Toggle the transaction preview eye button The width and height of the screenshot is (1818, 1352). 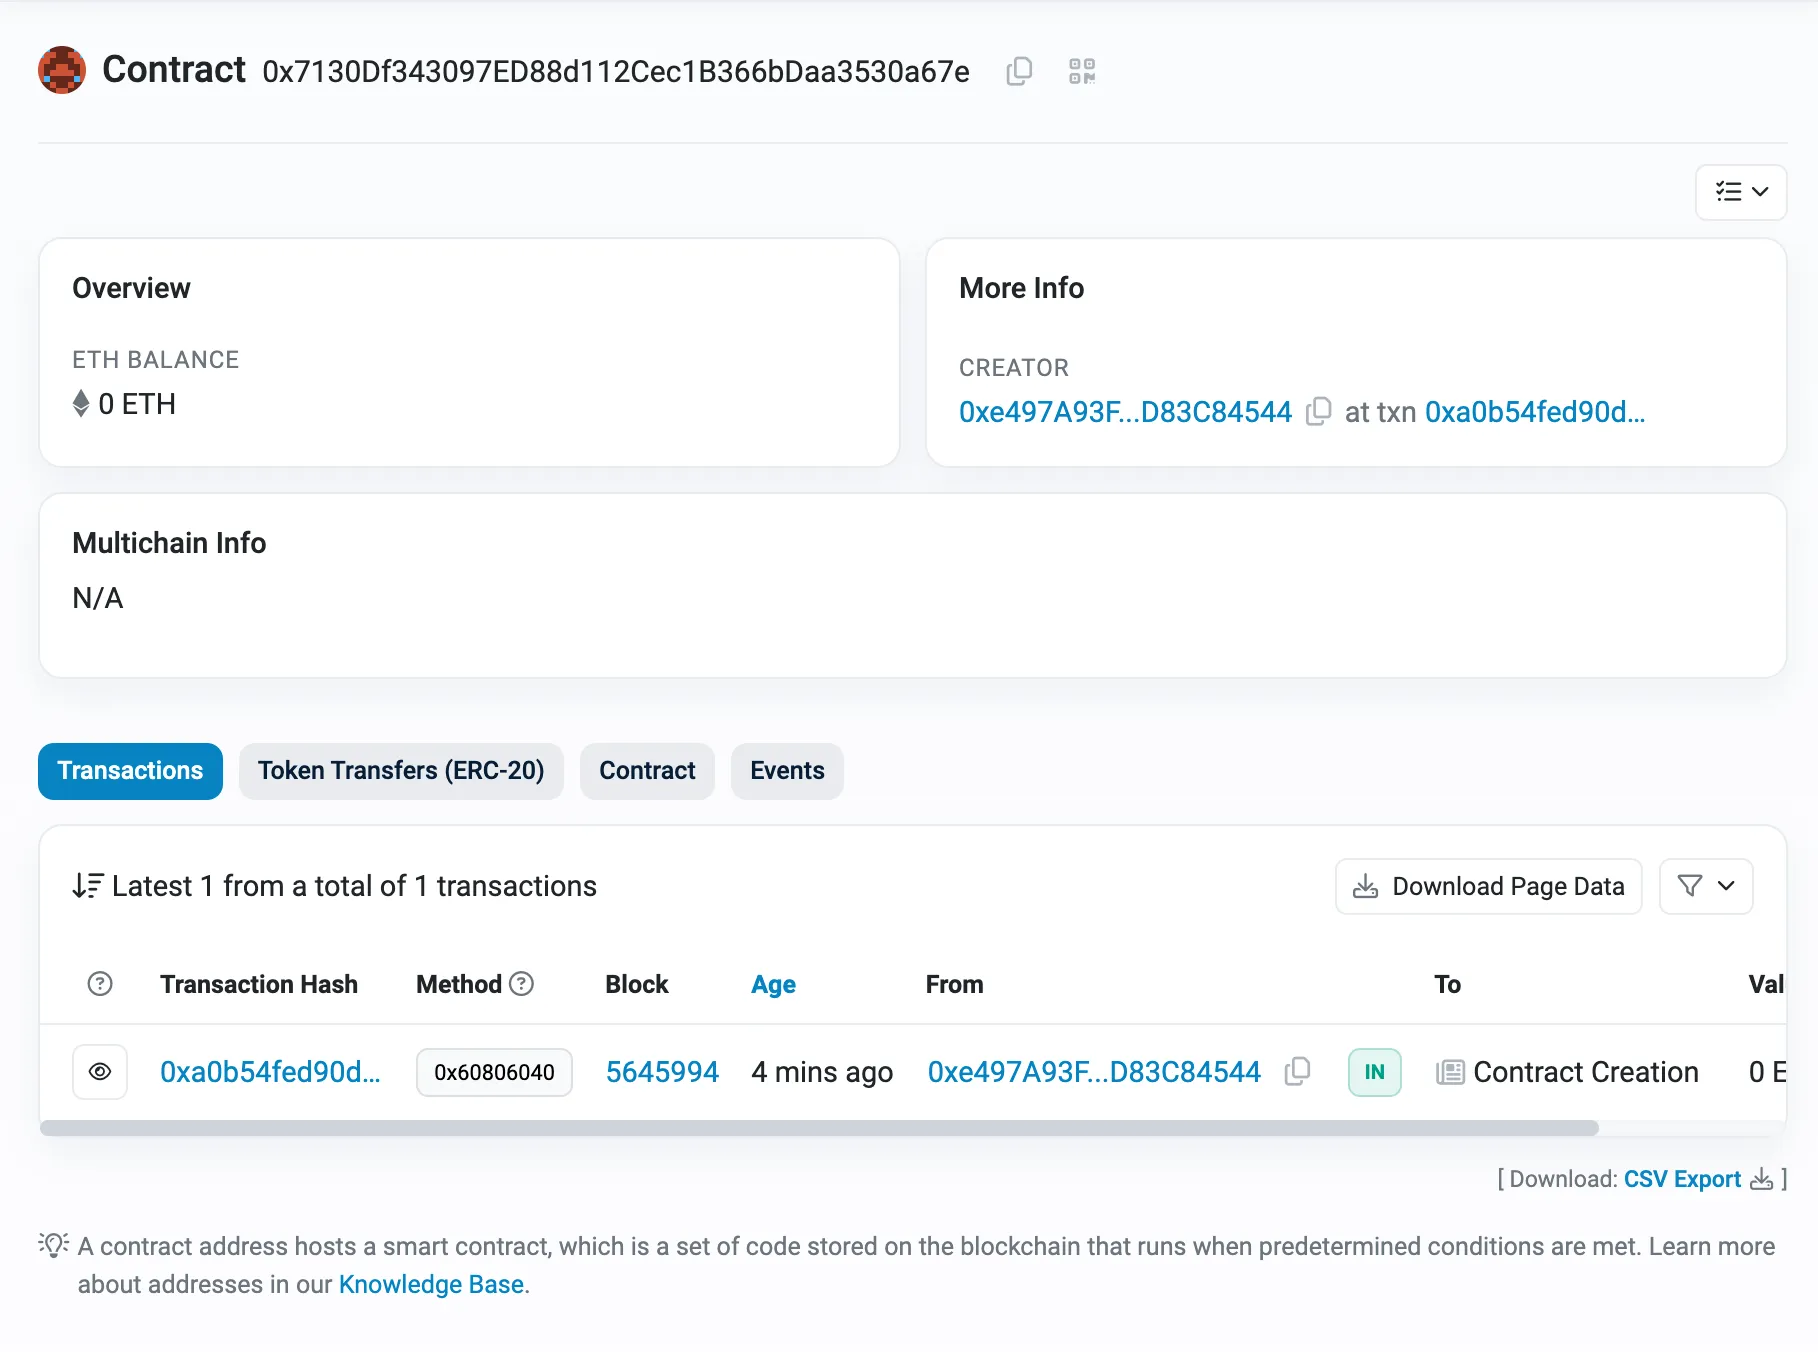click(100, 1072)
